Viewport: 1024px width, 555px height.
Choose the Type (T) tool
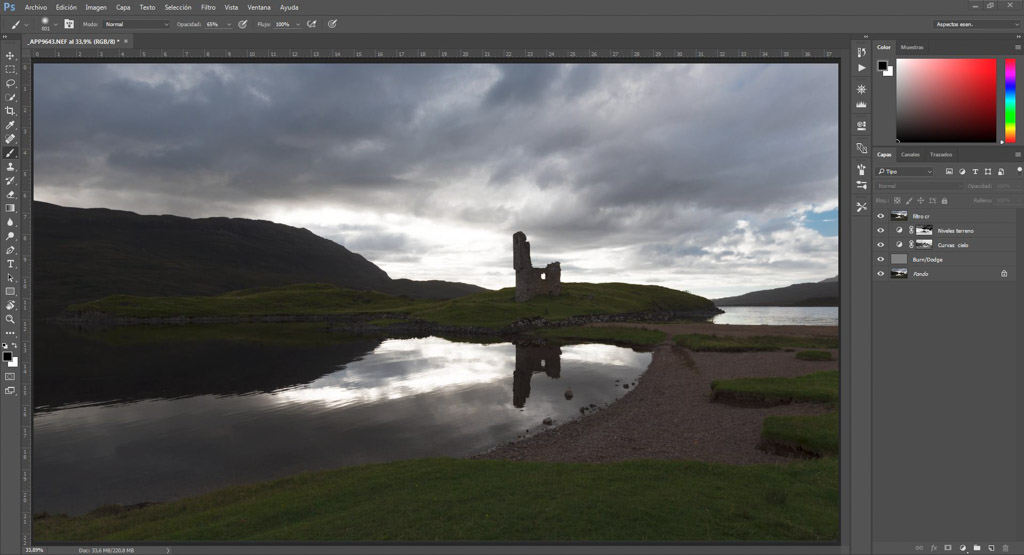pyautogui.click(x=10, y=264)
